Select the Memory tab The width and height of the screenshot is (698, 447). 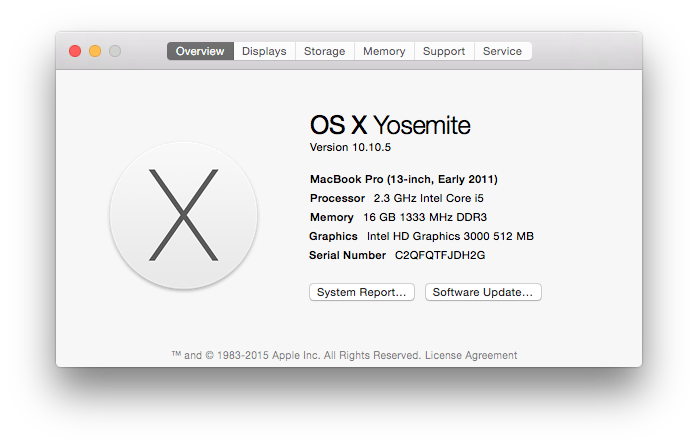[384, 51]
